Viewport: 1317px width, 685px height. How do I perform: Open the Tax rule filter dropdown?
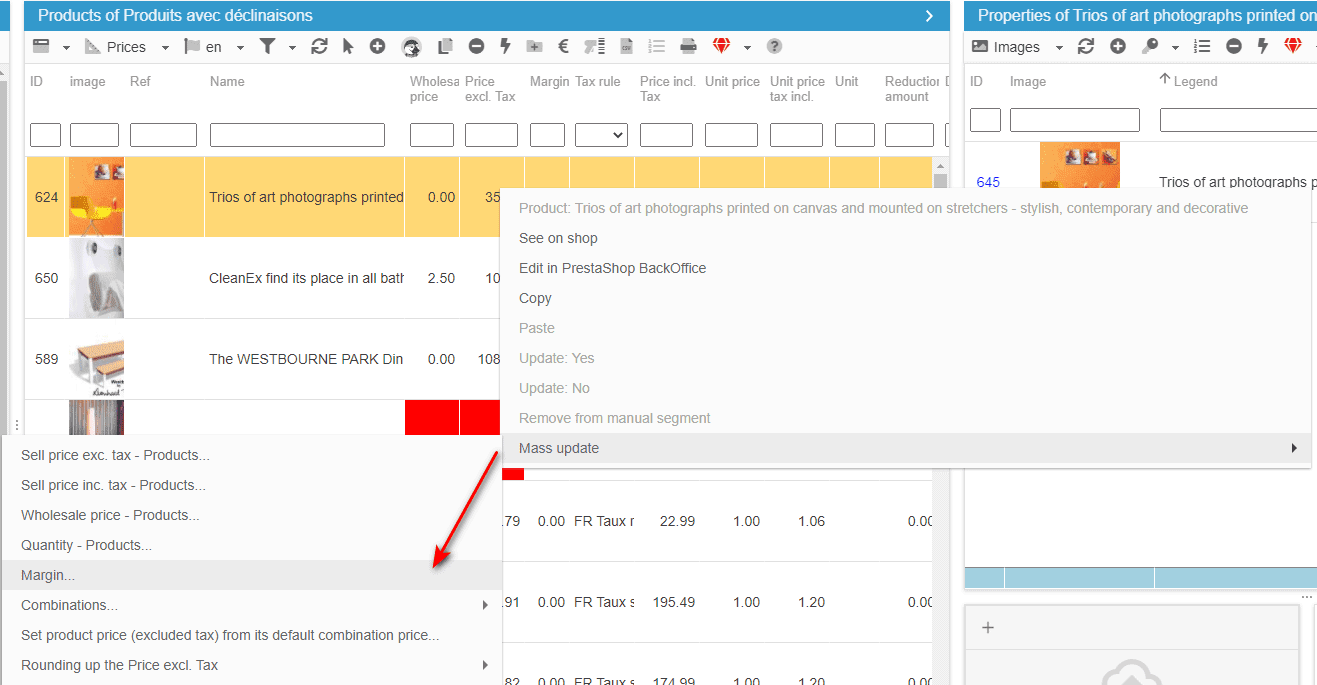(x=601, y=135)
